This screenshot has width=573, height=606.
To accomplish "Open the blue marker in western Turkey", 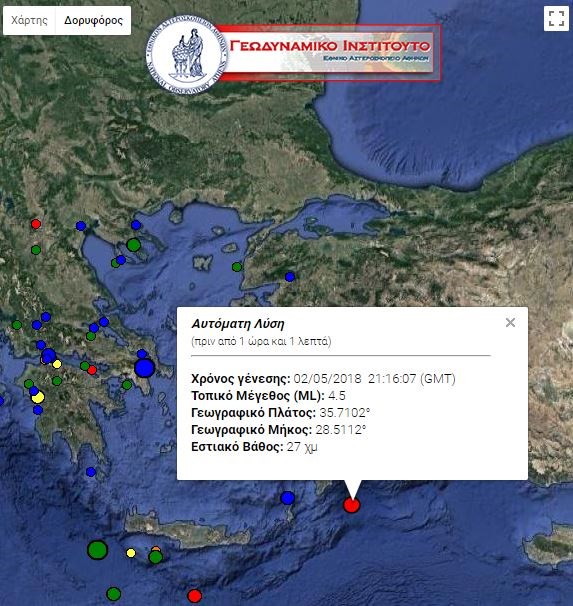I will [x=290, y=277].
